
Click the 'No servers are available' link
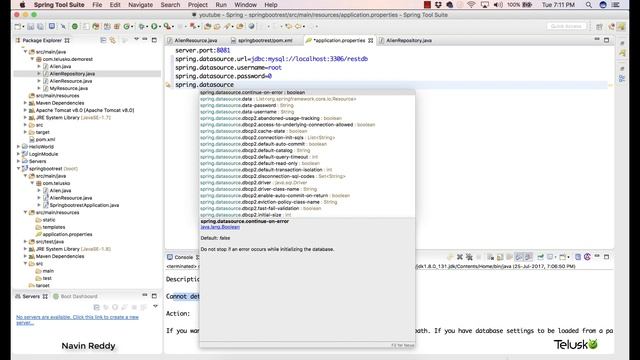click(x=77, y=320)
